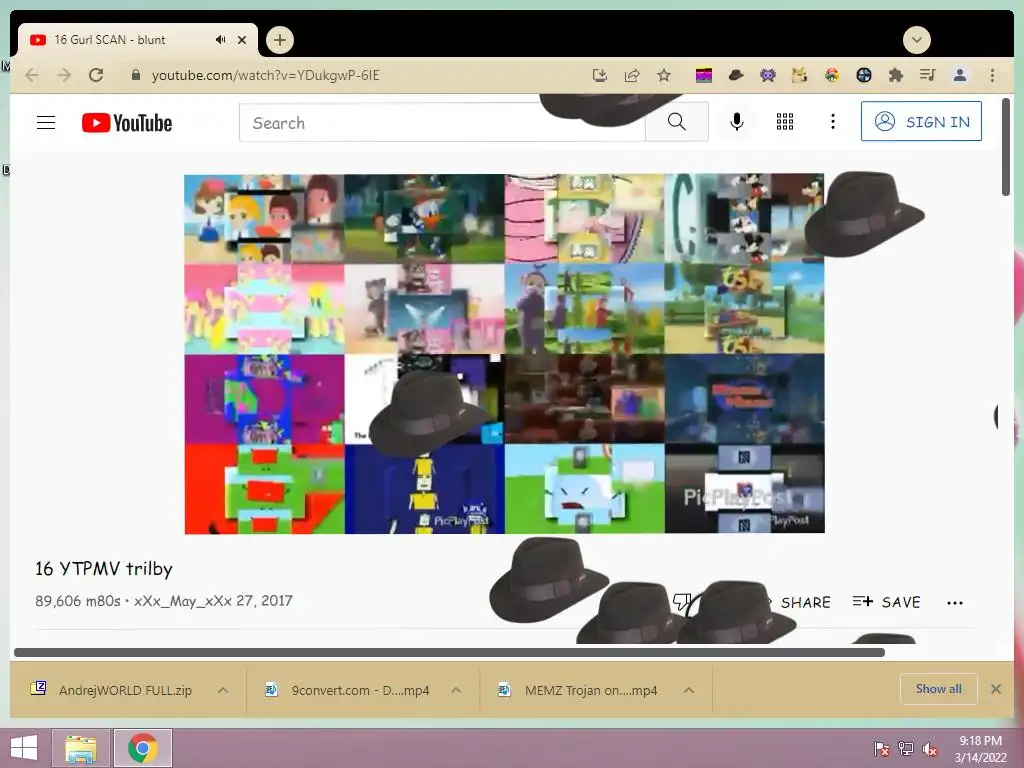Click the video player collage
This screenshot has width=1024, height=768.
coord(504,353)
